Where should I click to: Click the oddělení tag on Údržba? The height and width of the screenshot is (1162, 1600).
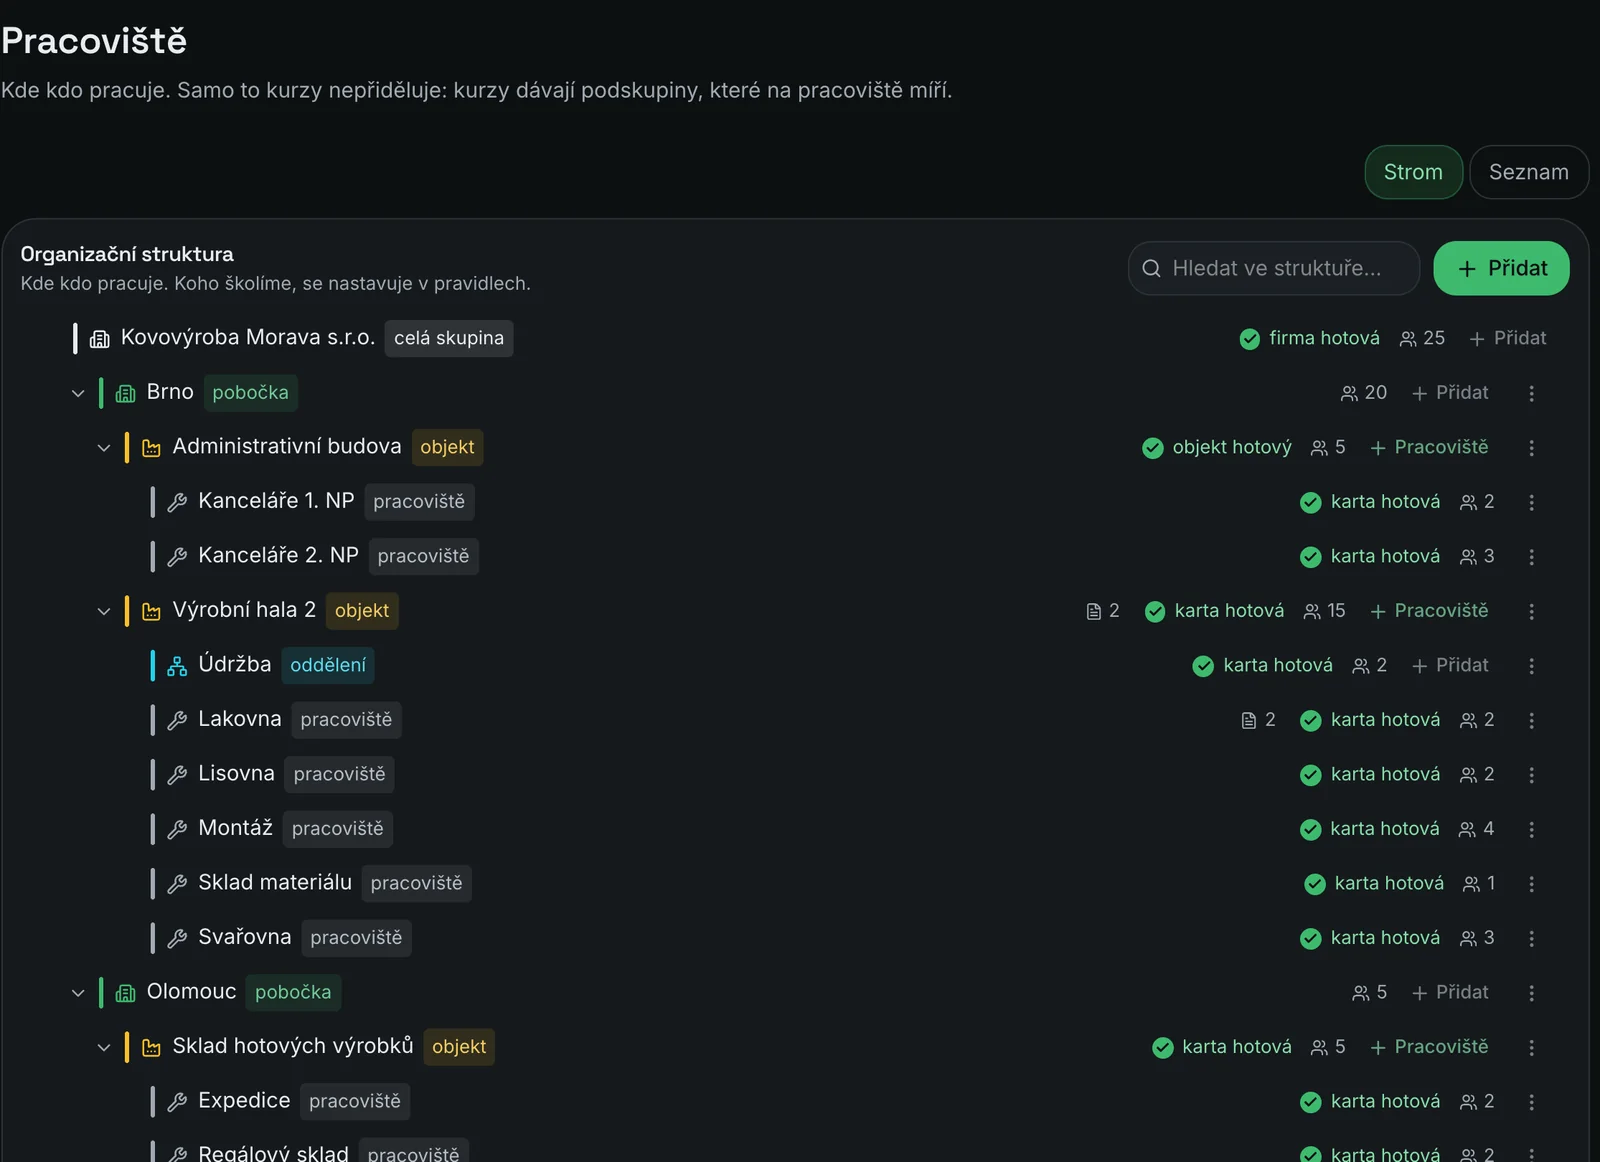tap(328, 665)
